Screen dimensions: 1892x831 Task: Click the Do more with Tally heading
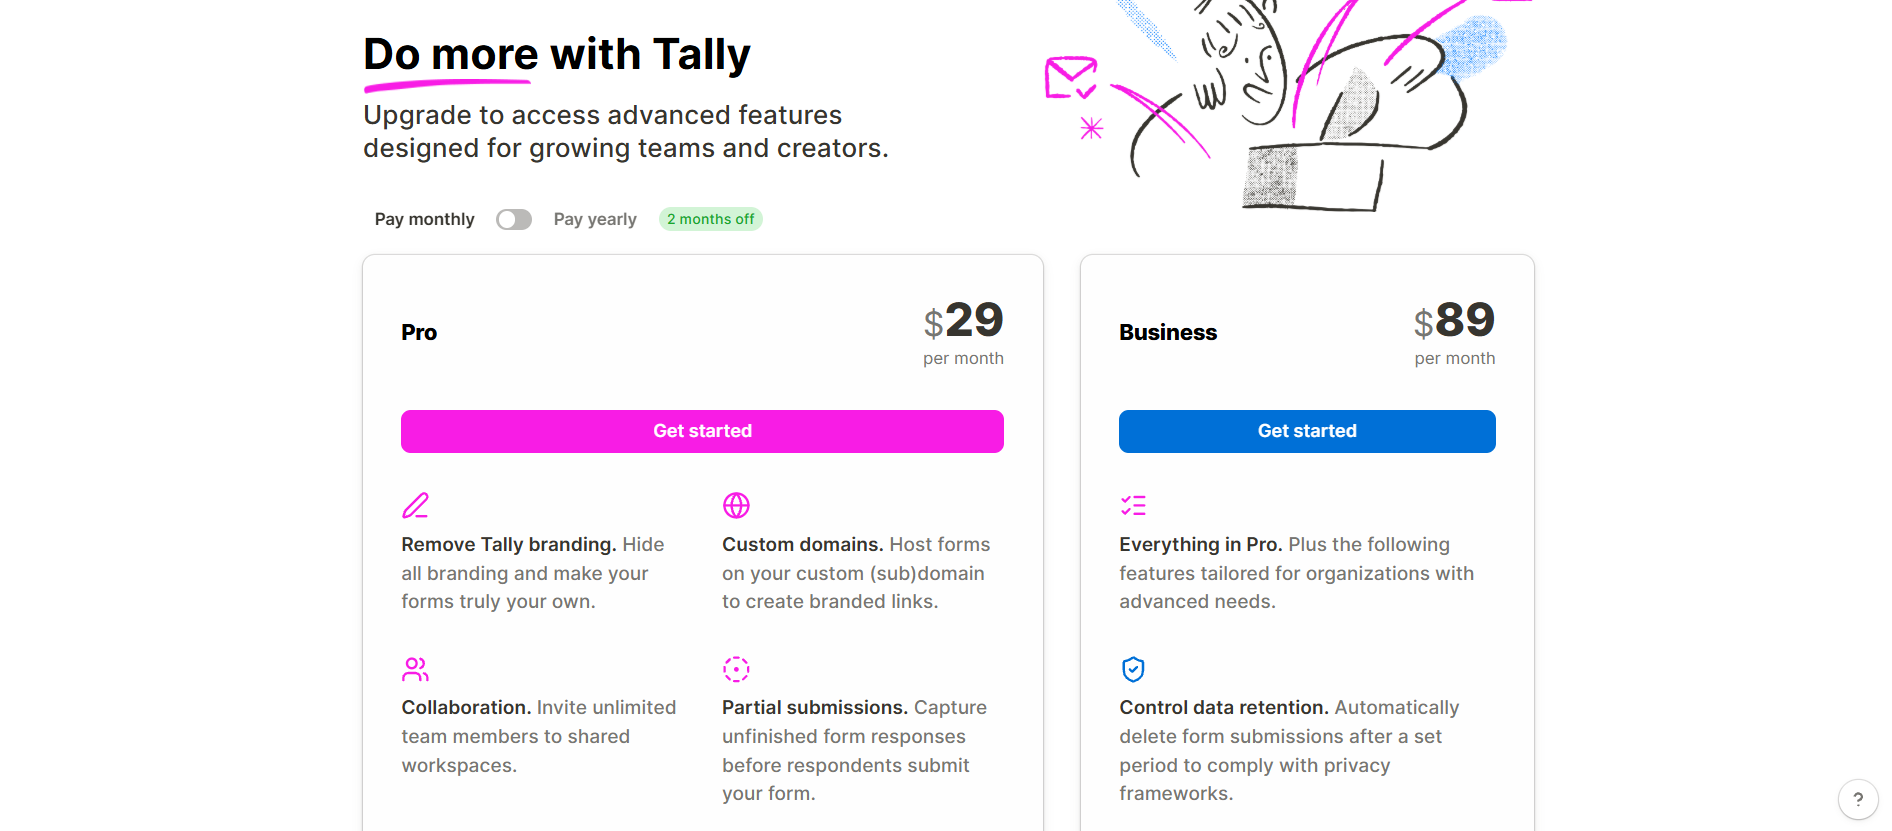557,53
